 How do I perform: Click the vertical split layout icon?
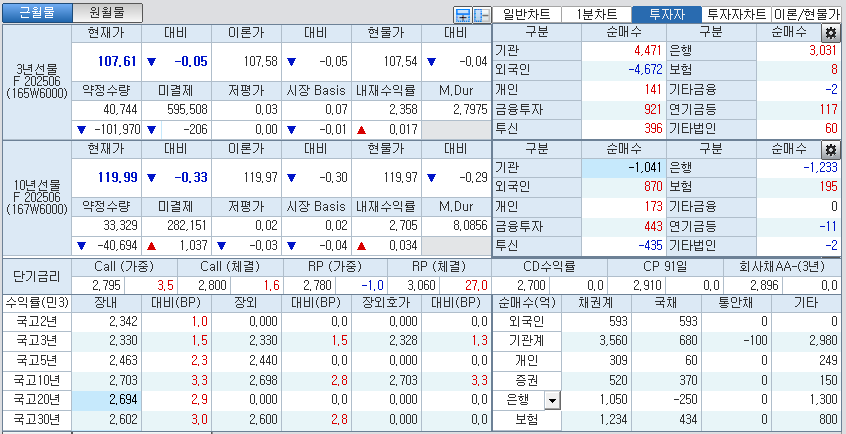(481, 15)
